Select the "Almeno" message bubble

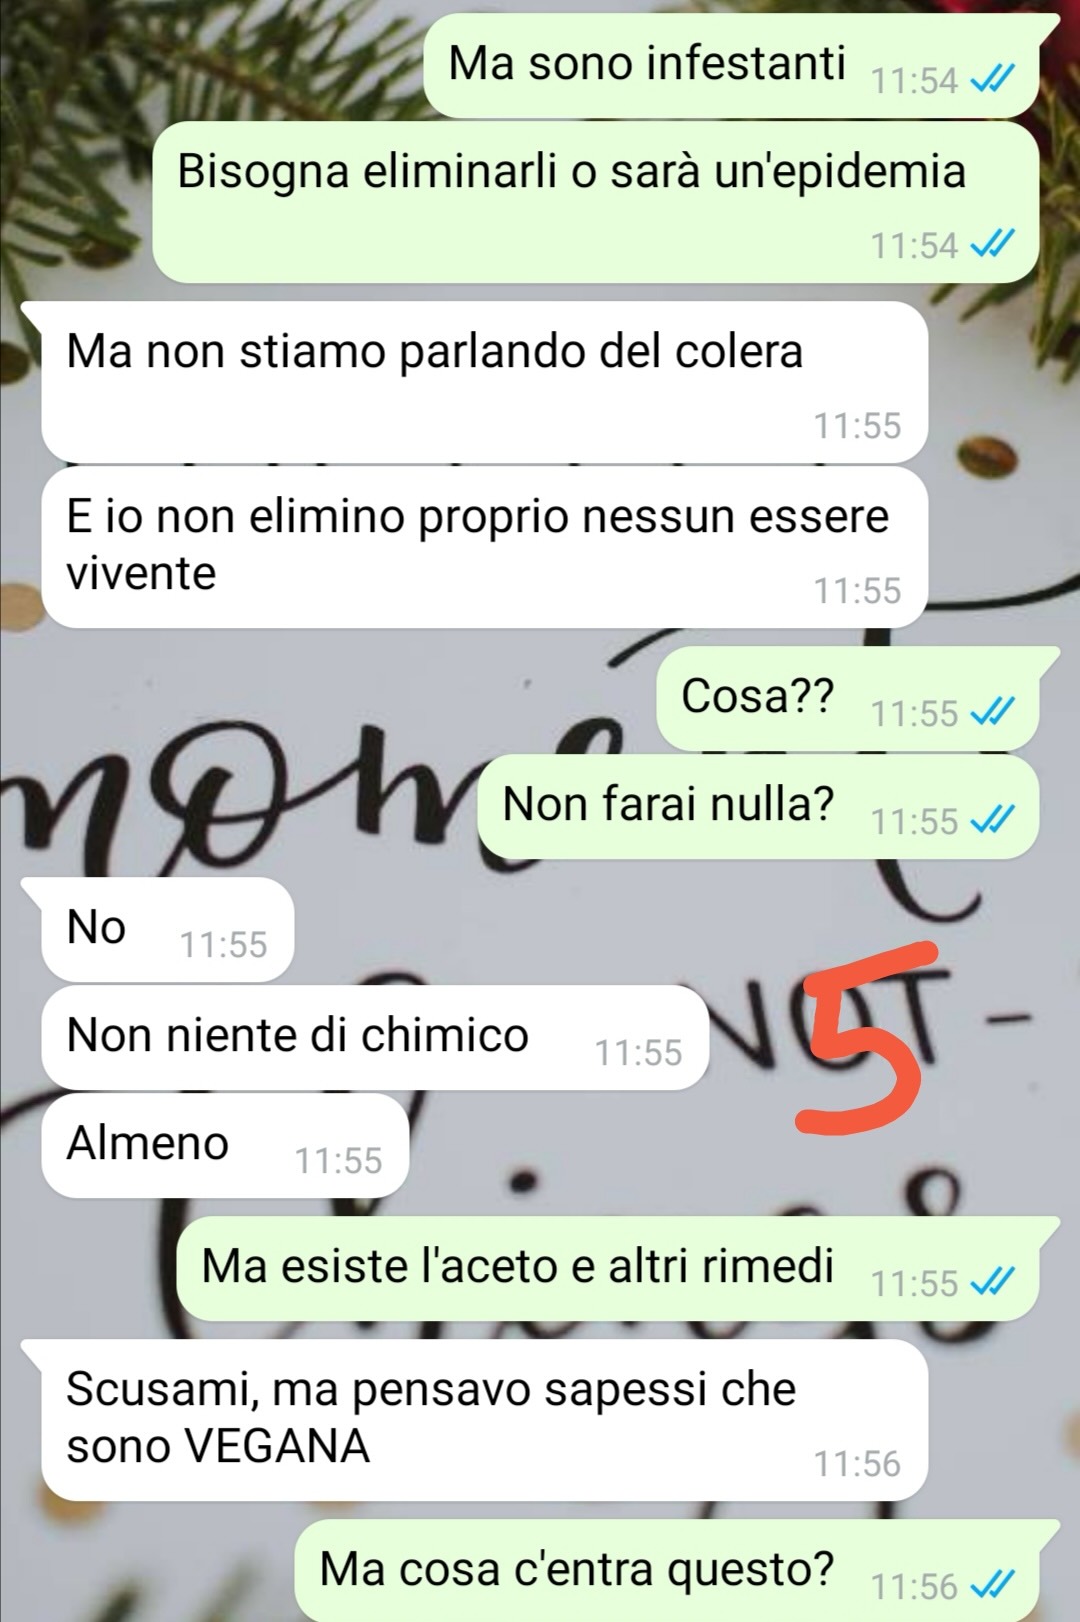pyautogui.click(x=225, y=1146)
